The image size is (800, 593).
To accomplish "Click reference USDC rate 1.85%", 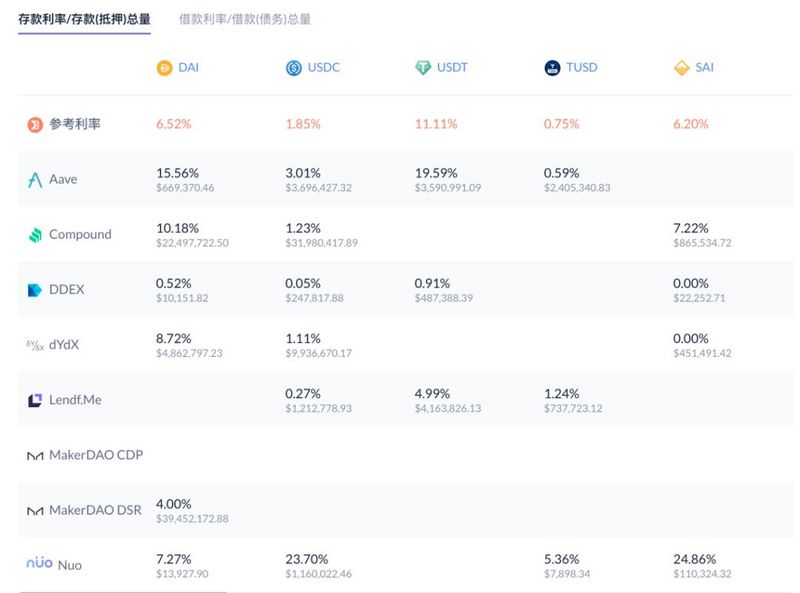I will (x=303, y=124).
